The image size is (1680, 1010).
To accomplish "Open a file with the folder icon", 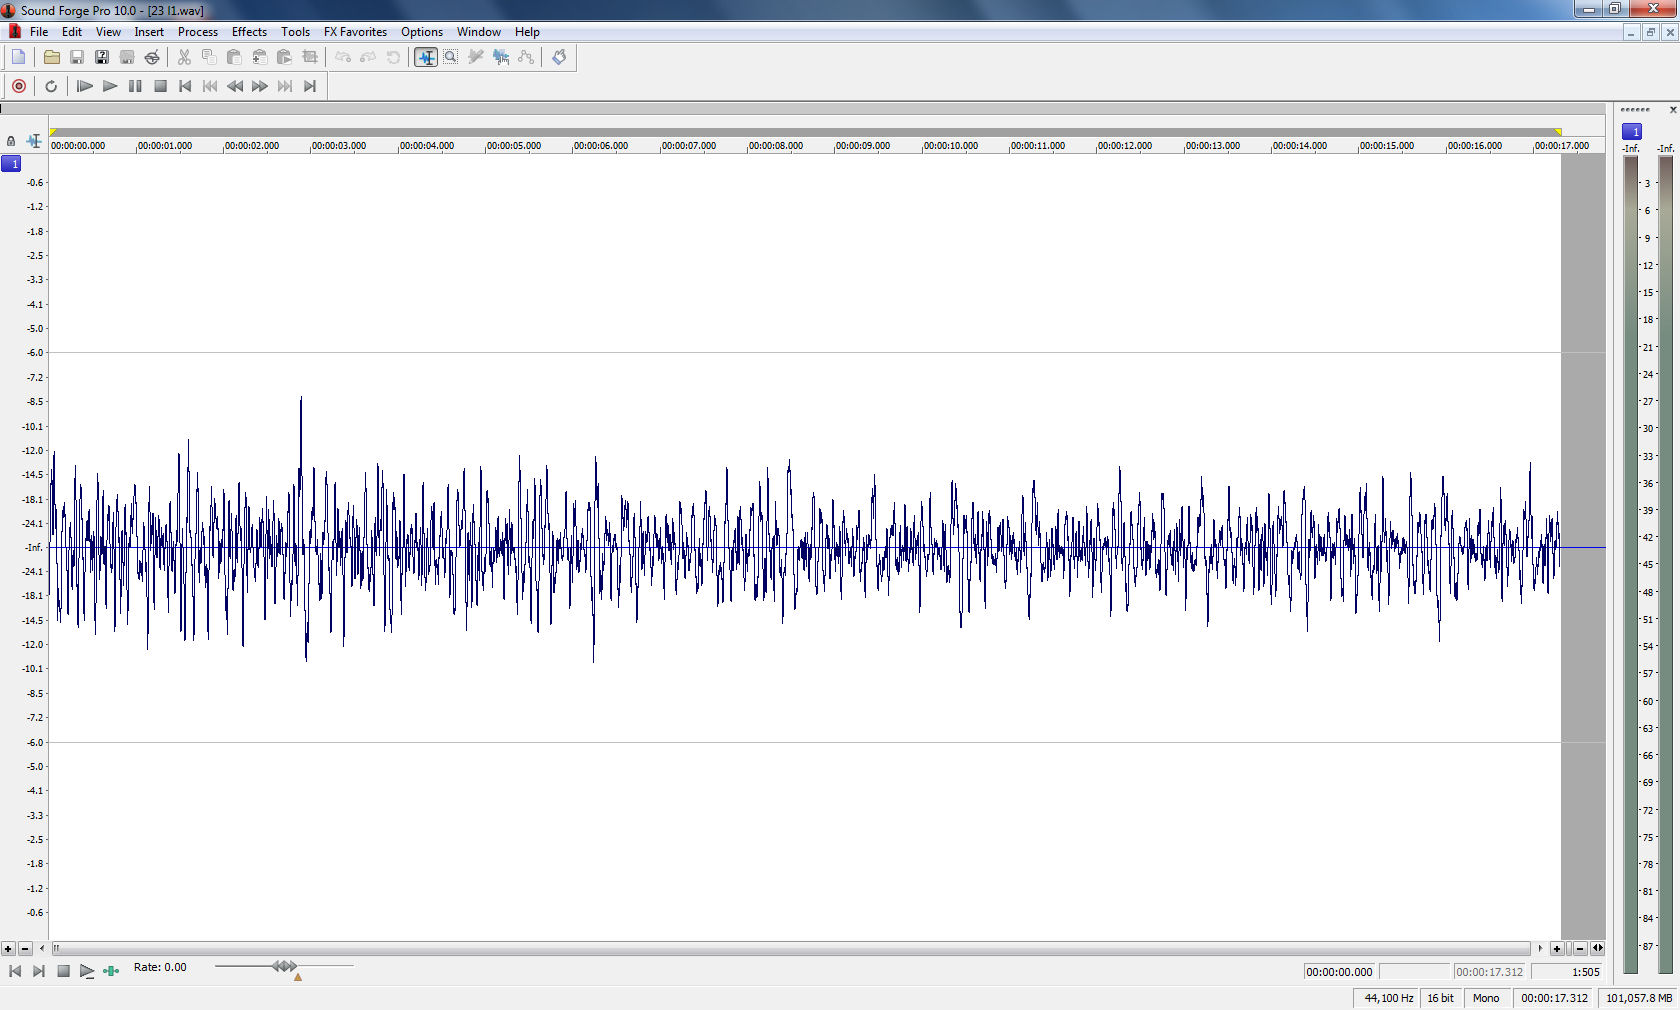I will pos(51,57).
